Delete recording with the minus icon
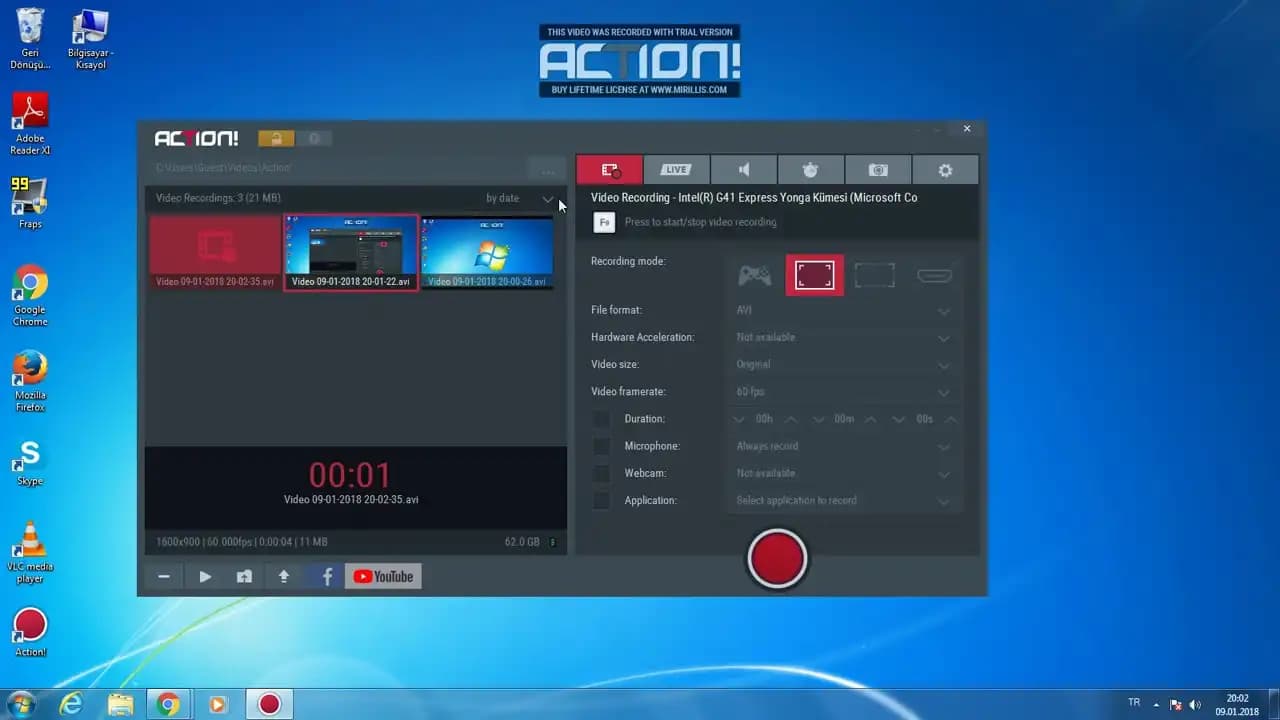The image size is (1280, 720). point(164,576)
